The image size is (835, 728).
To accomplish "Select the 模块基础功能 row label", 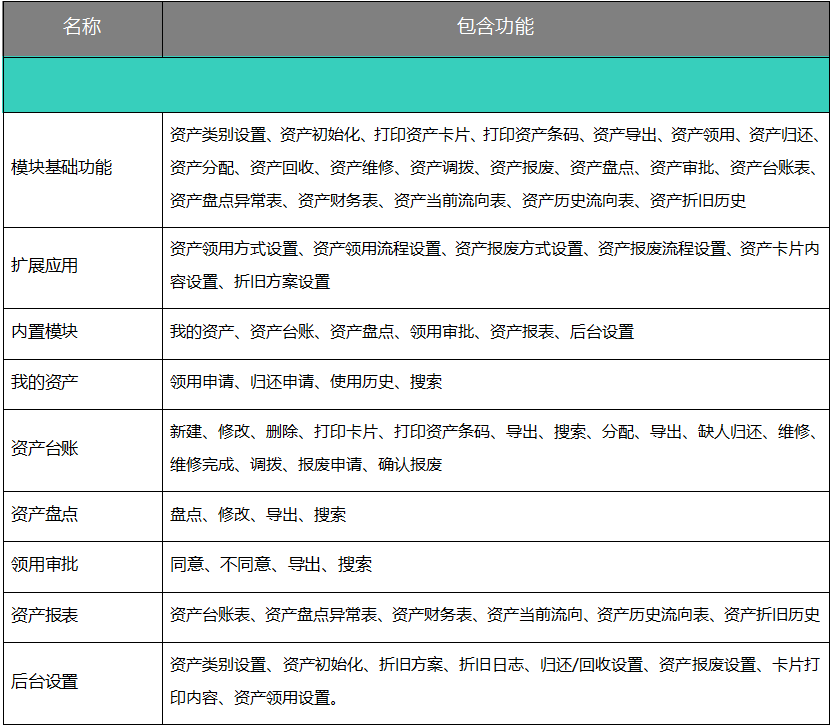I will click(61, 167).
